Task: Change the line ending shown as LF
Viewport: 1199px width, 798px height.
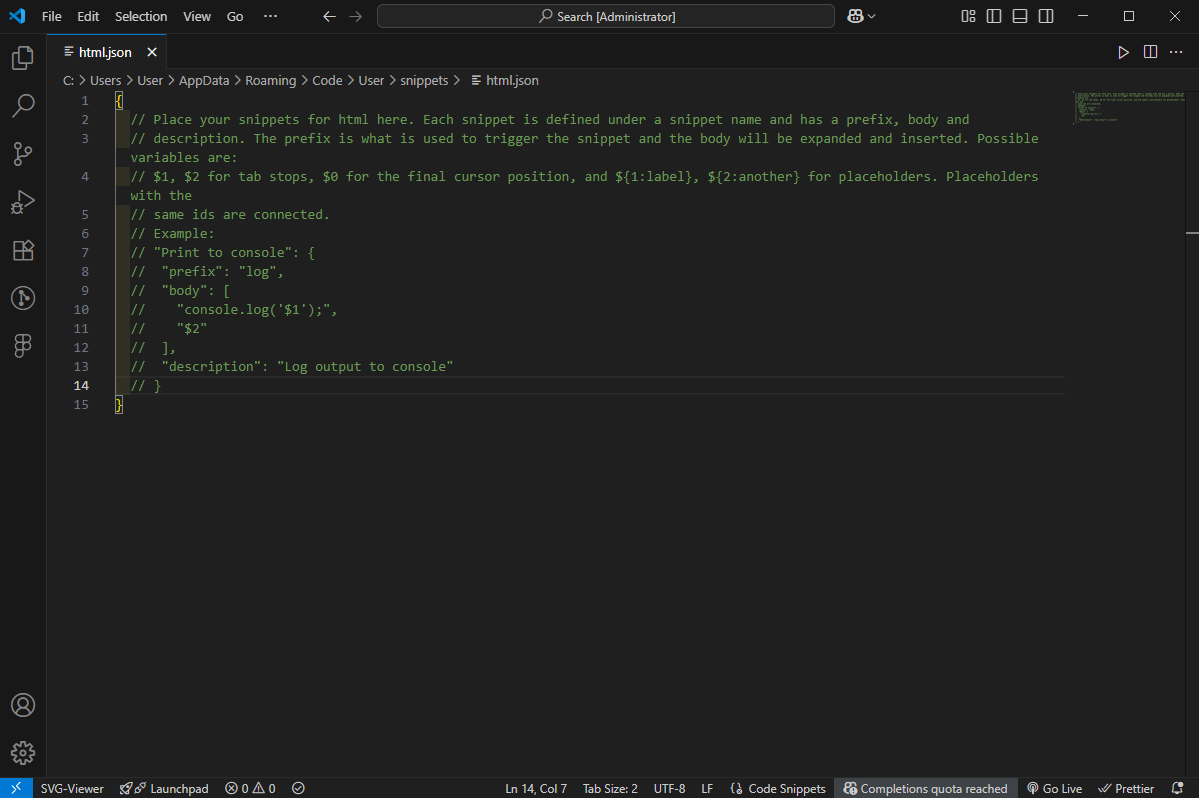Action: 707,788
